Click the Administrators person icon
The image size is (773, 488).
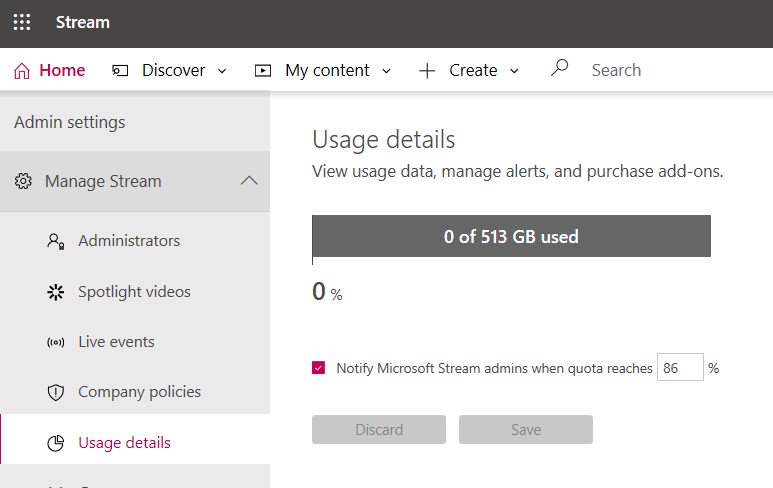(x=56, y=241)
